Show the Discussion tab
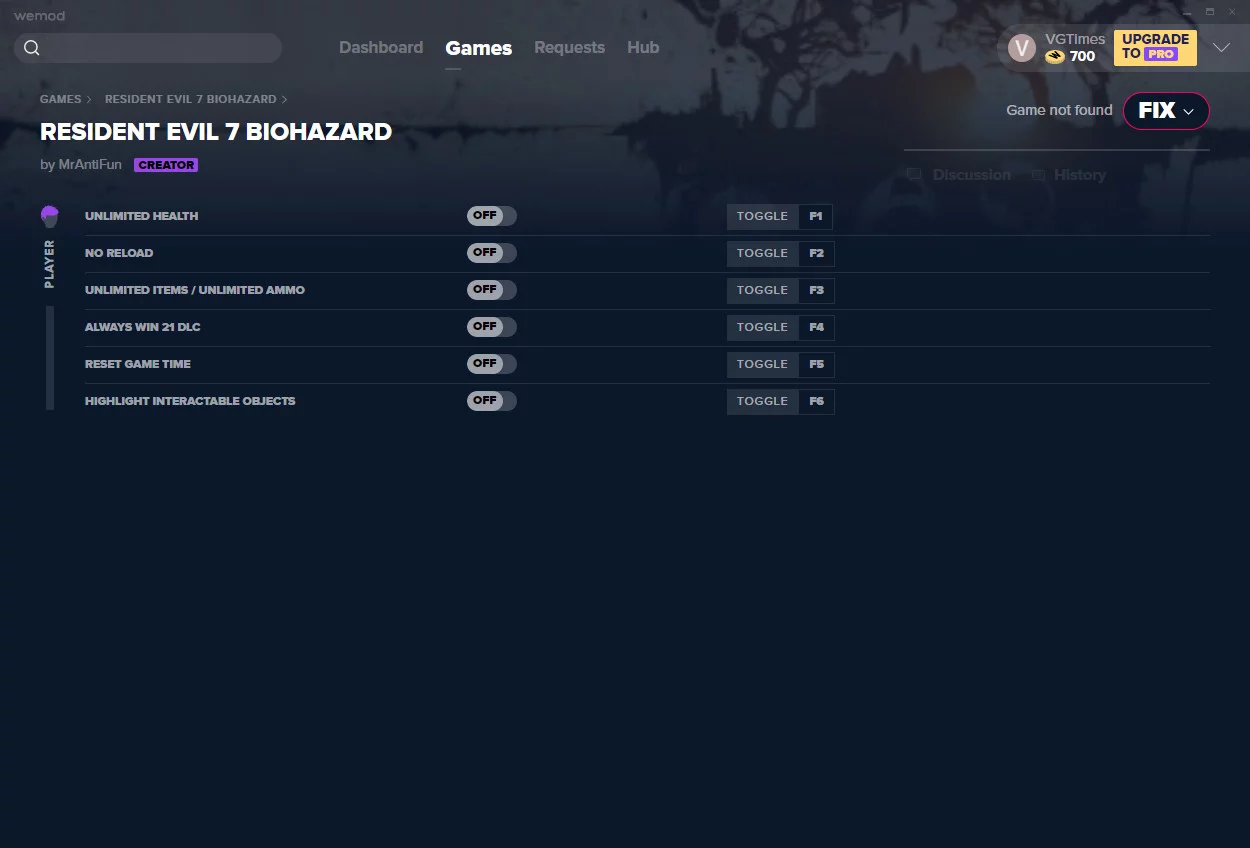 [971, 175]
